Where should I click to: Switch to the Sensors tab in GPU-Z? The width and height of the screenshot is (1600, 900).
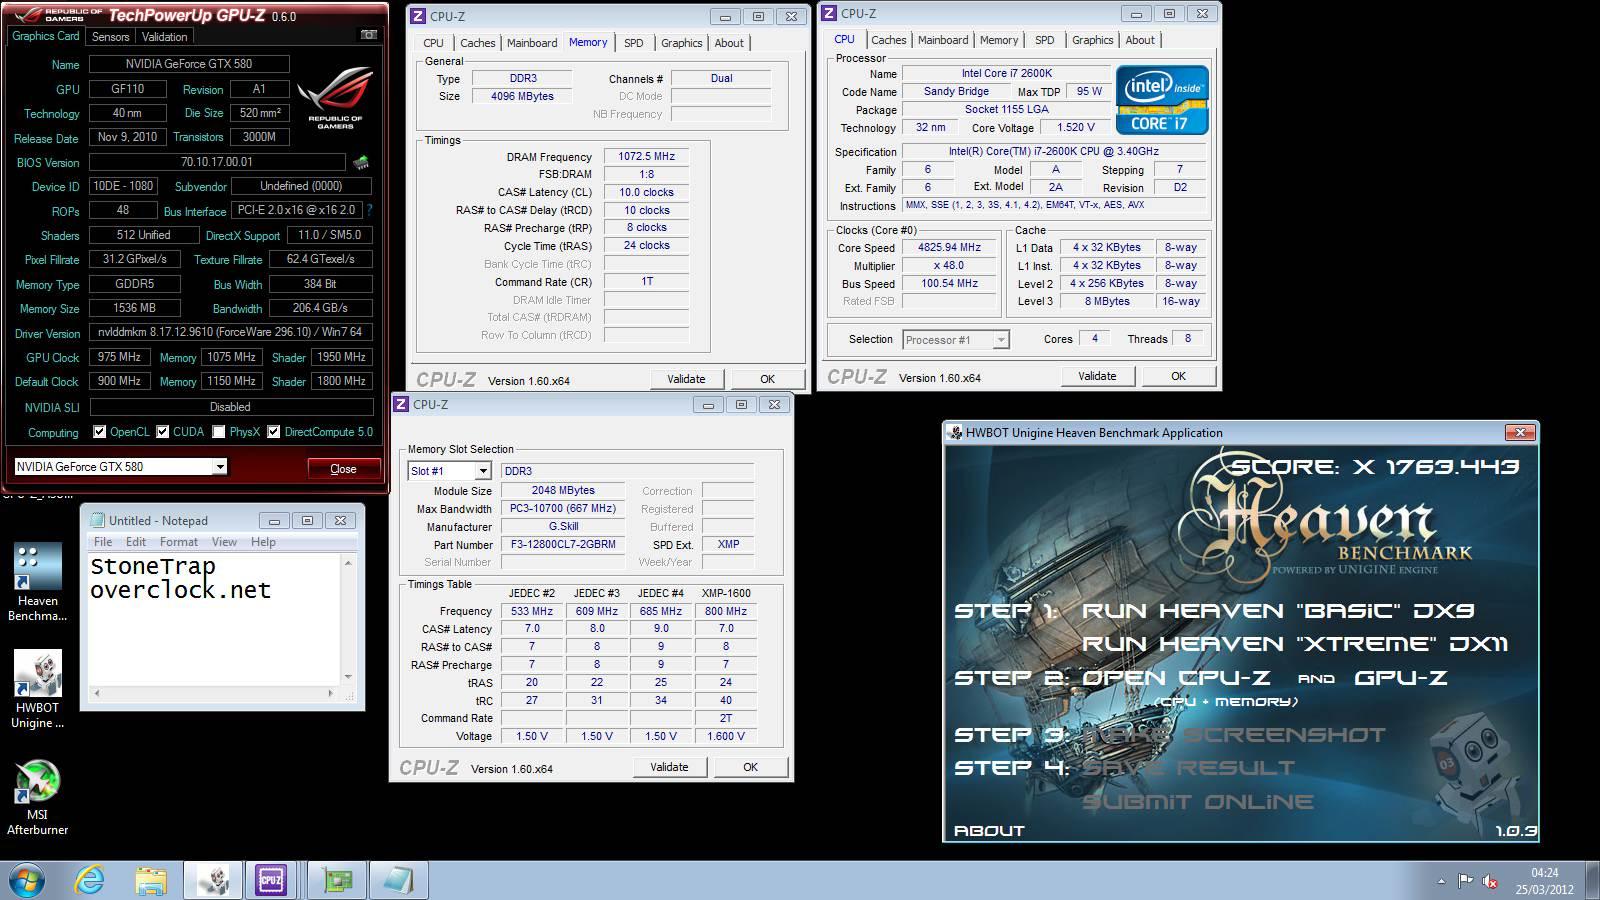(x=110, y=36)
